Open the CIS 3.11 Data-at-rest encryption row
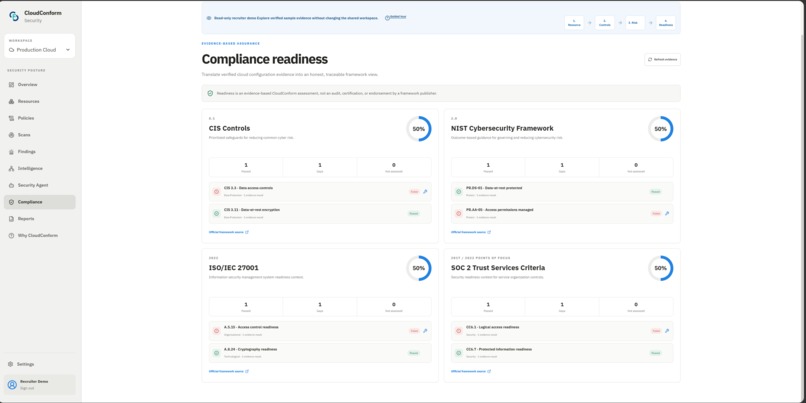 [320, 213]
